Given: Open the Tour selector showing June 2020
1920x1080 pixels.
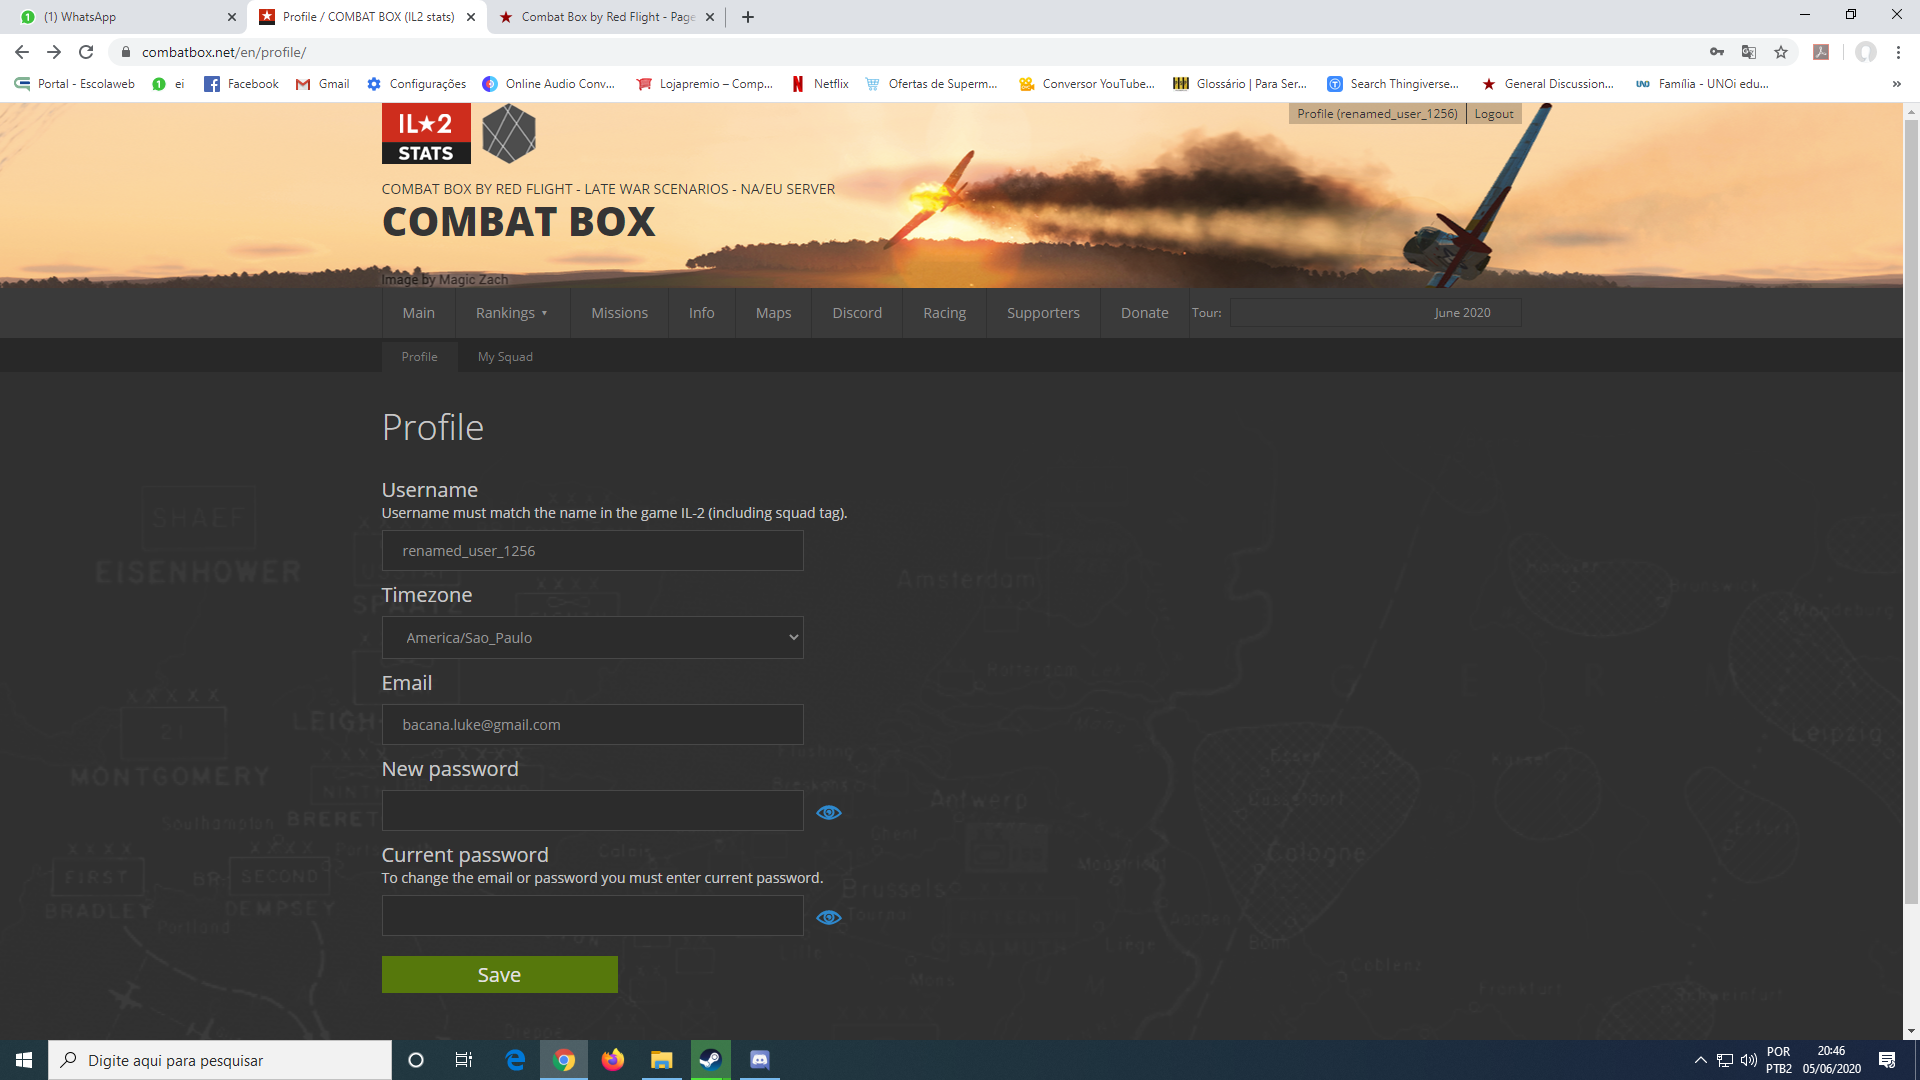Looking at the screenshot, I should click(x=1376, y=313).
